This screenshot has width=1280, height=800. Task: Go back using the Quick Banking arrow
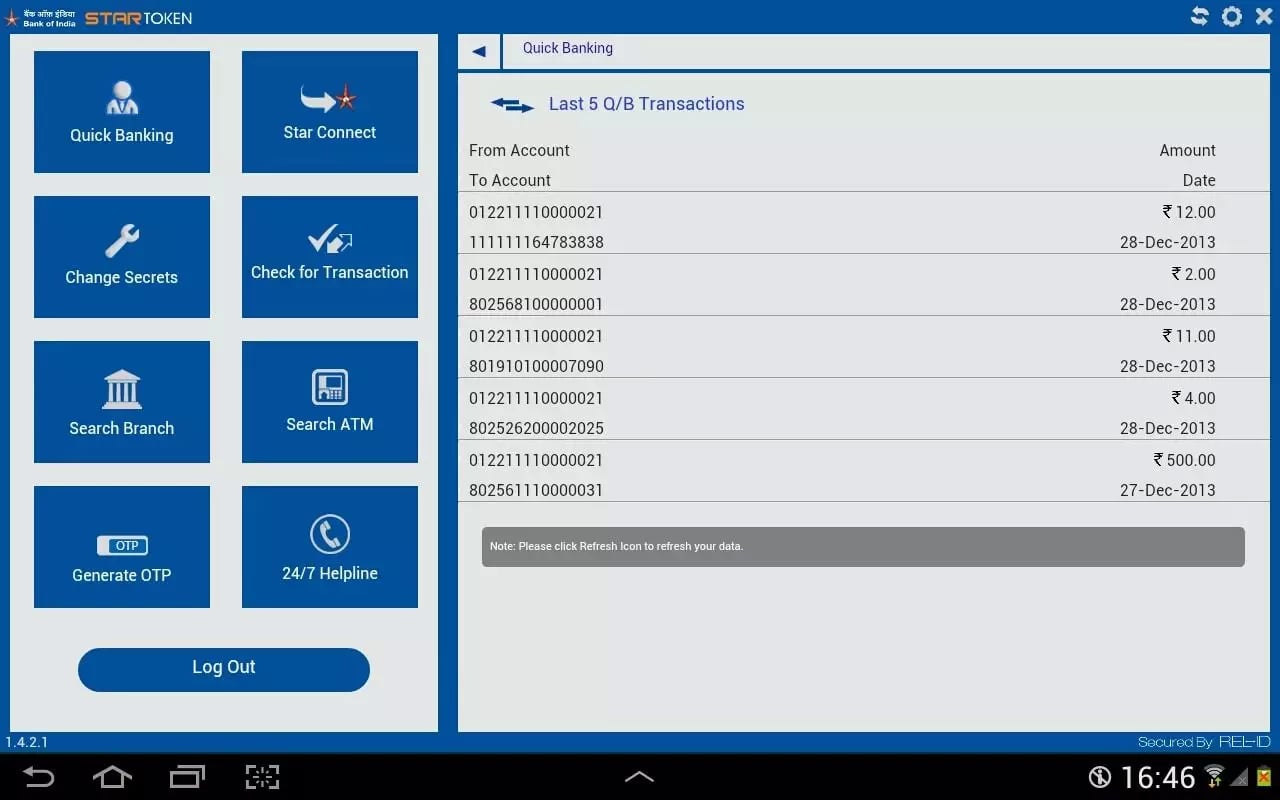[x=479, y=51]
